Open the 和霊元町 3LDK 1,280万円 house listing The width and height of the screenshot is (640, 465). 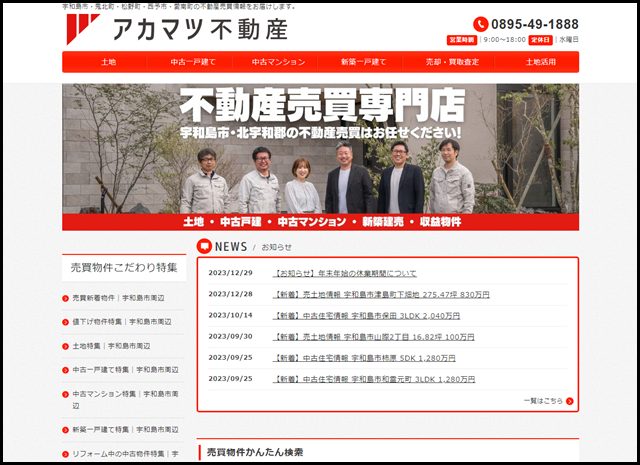[374, 379]
